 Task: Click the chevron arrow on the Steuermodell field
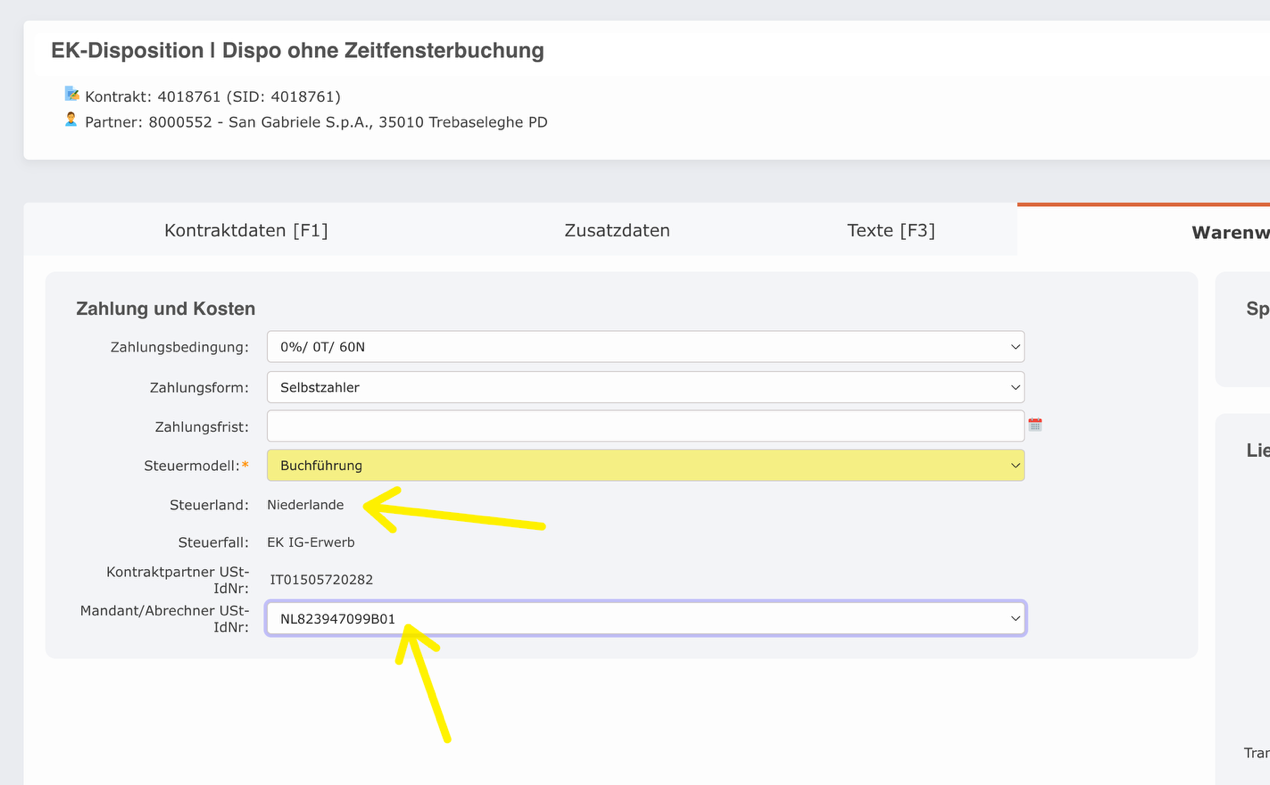point(1015,465)
